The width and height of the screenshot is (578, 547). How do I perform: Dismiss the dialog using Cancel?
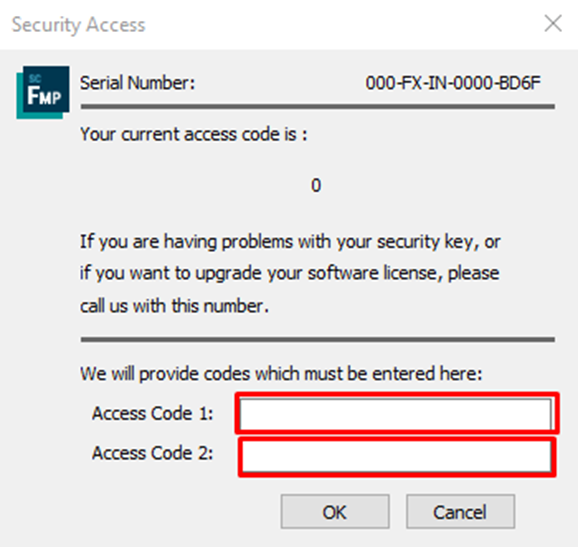coord(460,512)
